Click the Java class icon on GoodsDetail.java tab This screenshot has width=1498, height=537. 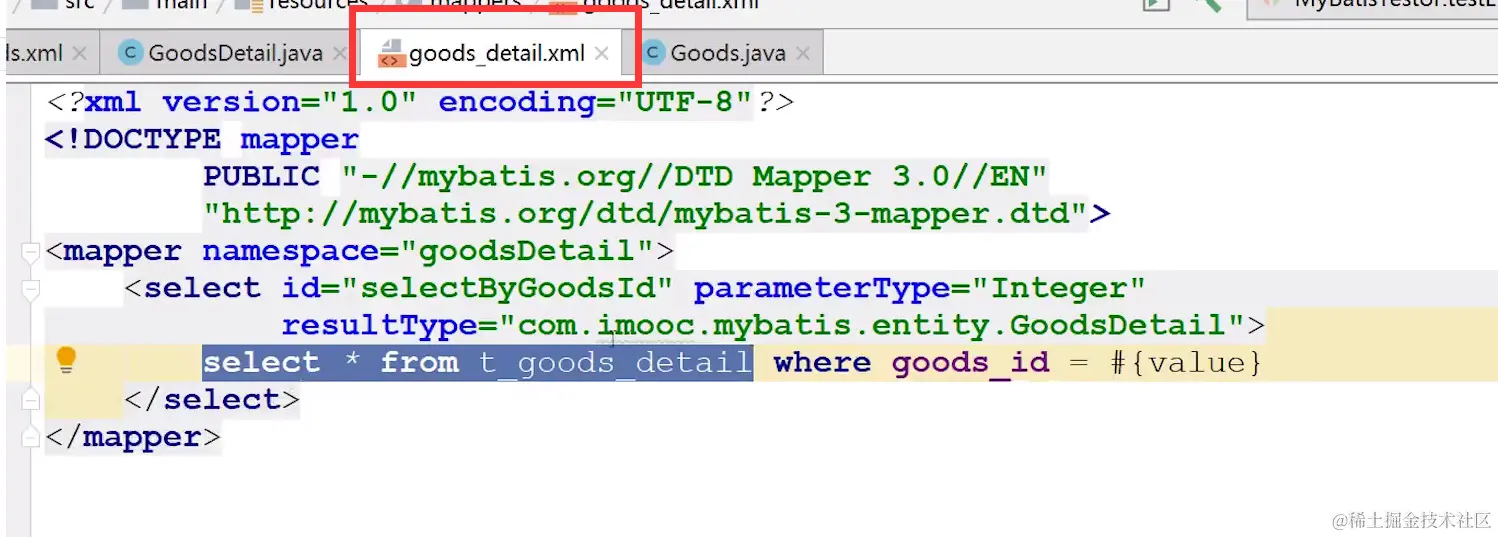tap(130, 53)
